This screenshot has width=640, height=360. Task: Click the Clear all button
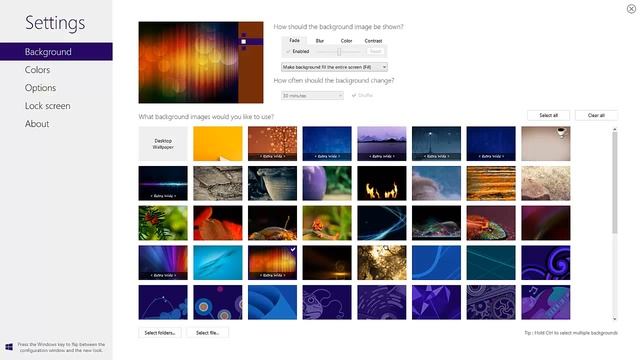coord(596,116)
